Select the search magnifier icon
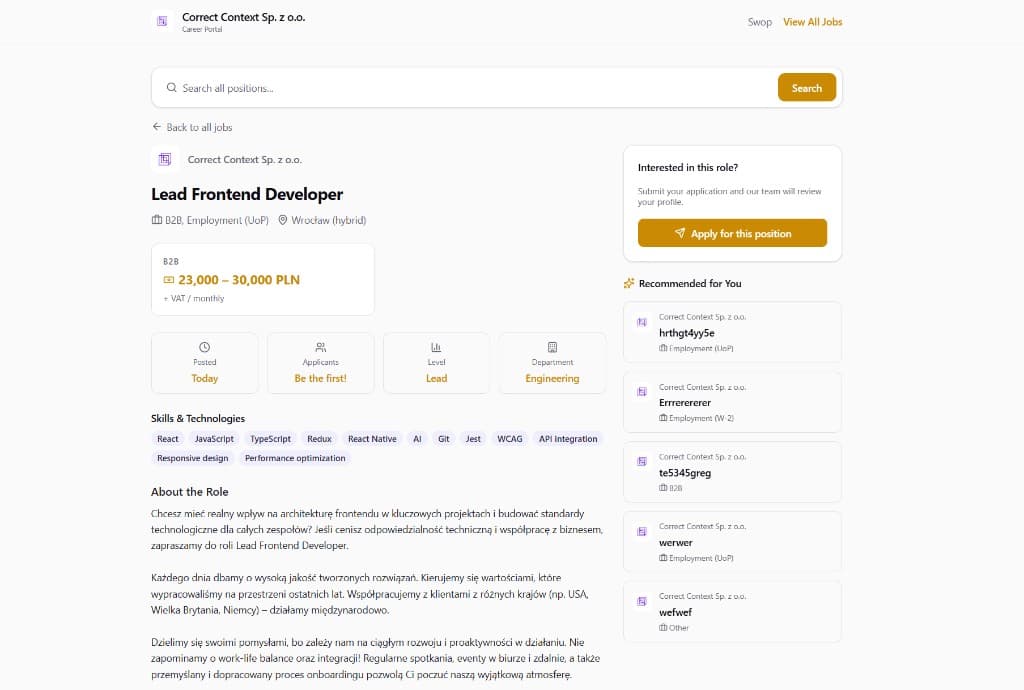1024x690 pixels. coord(169,87)
